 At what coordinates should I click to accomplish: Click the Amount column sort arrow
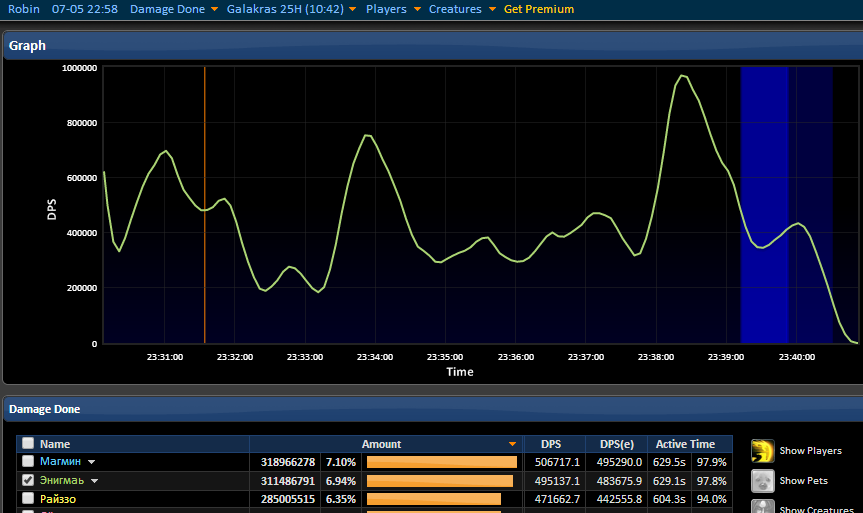point(513,444)
